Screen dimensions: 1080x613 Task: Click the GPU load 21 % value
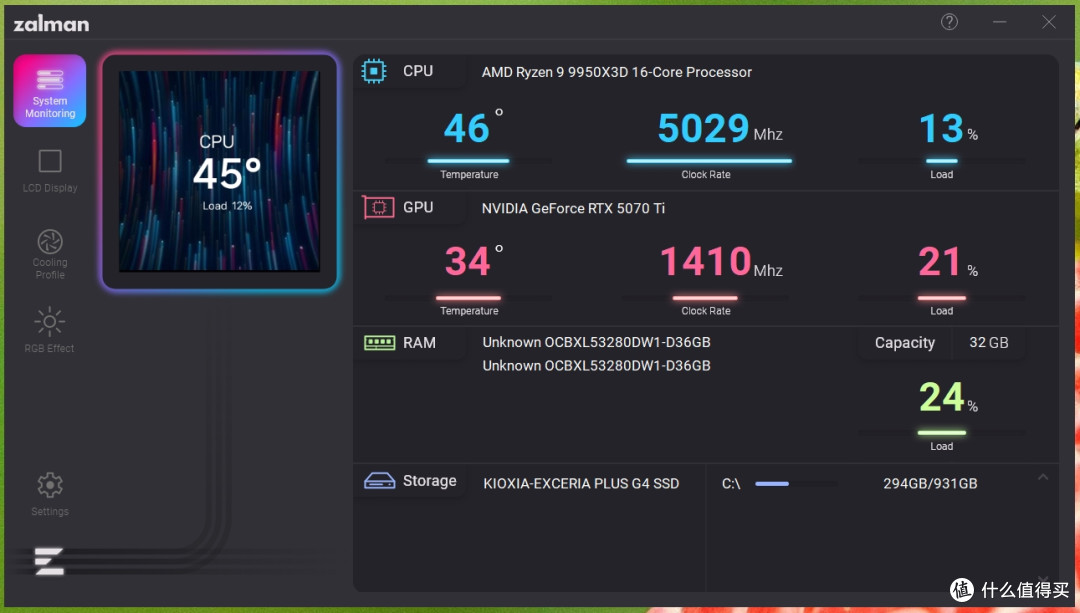point(948,262)
